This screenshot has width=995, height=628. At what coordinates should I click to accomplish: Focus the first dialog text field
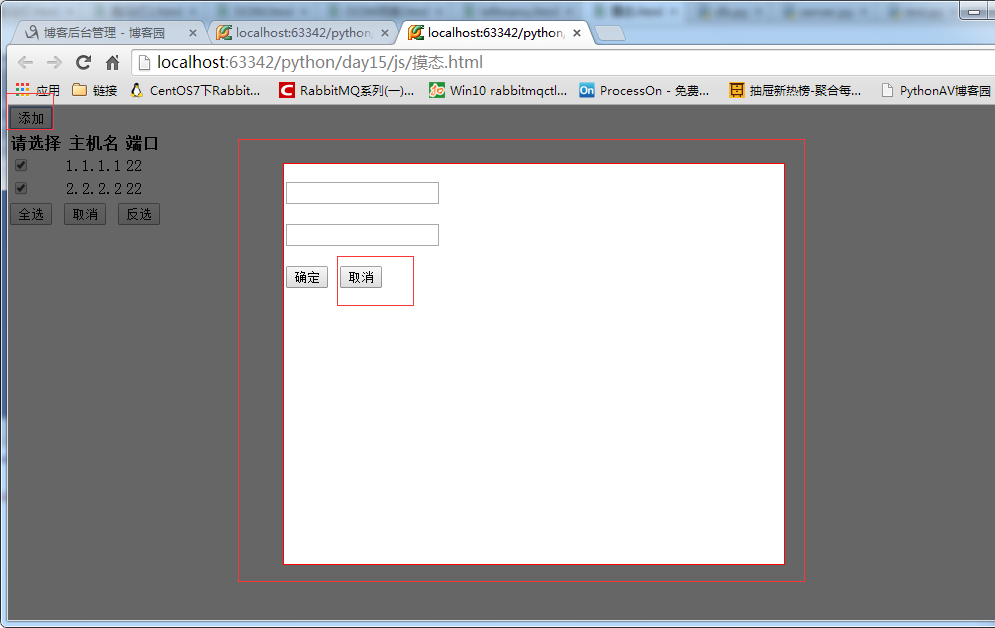click(362, 193)
